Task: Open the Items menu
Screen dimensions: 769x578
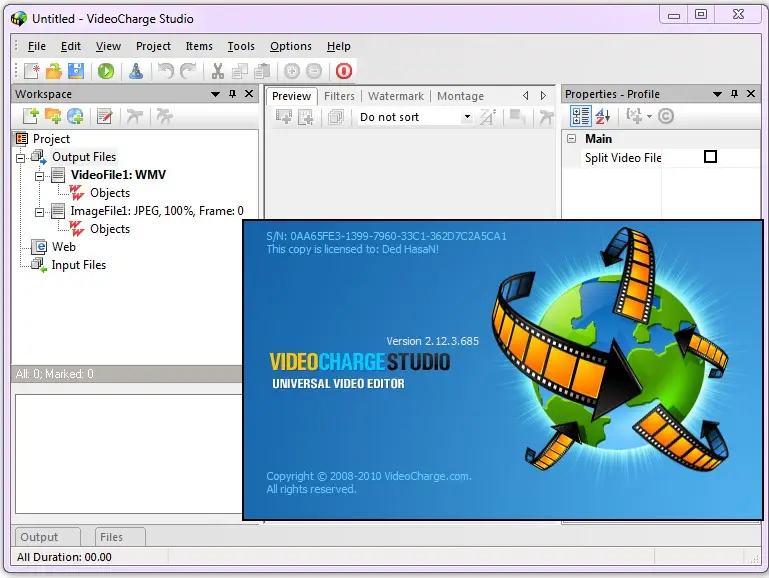Action: [199, 46]
